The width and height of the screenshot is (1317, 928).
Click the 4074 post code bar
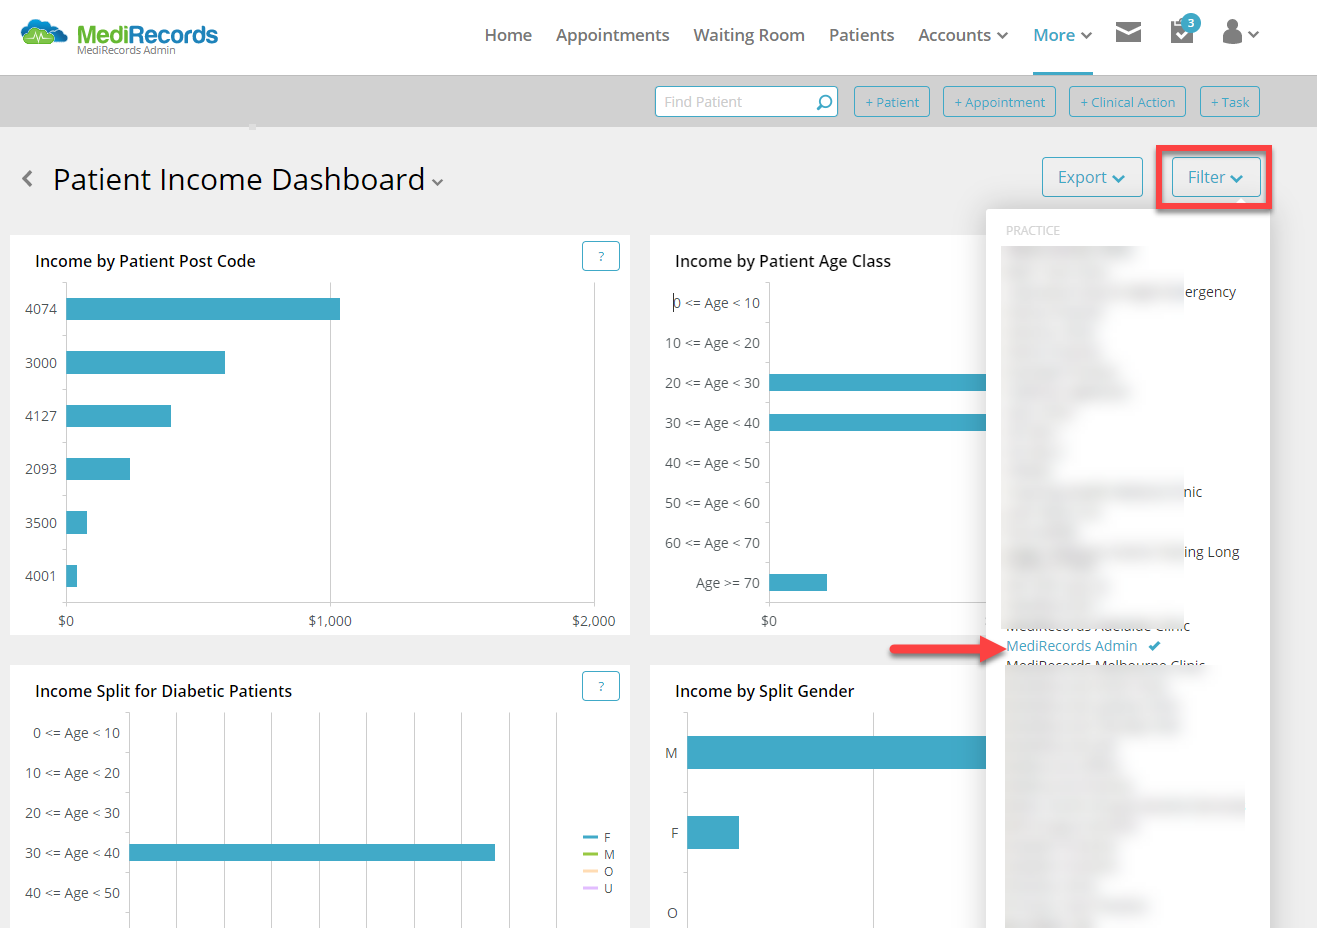tap(203, 309)
